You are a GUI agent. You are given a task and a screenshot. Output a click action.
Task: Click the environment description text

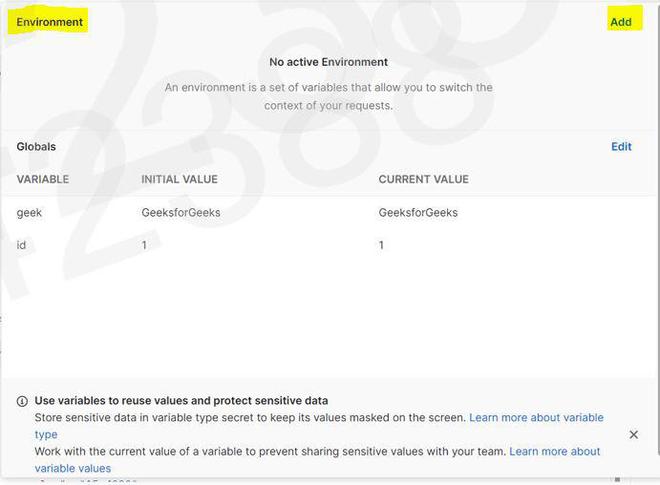[328, 96]
